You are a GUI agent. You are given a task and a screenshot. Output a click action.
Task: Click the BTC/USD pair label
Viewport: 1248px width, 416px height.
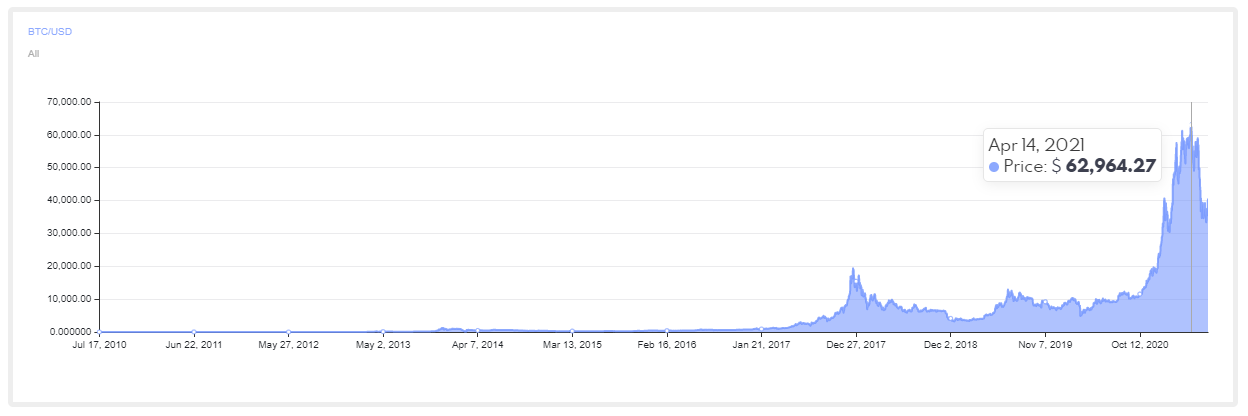point(49,32)
